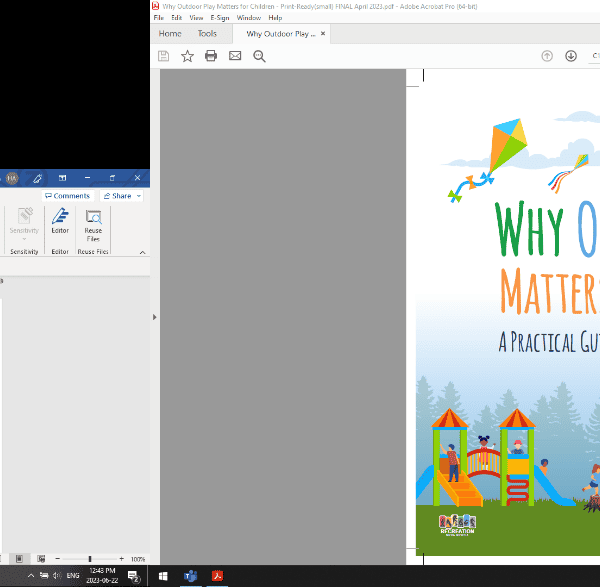The image size is (600, 587).
Task: Switch to the Tools tab in Acrobat
Action: point(207,34)
